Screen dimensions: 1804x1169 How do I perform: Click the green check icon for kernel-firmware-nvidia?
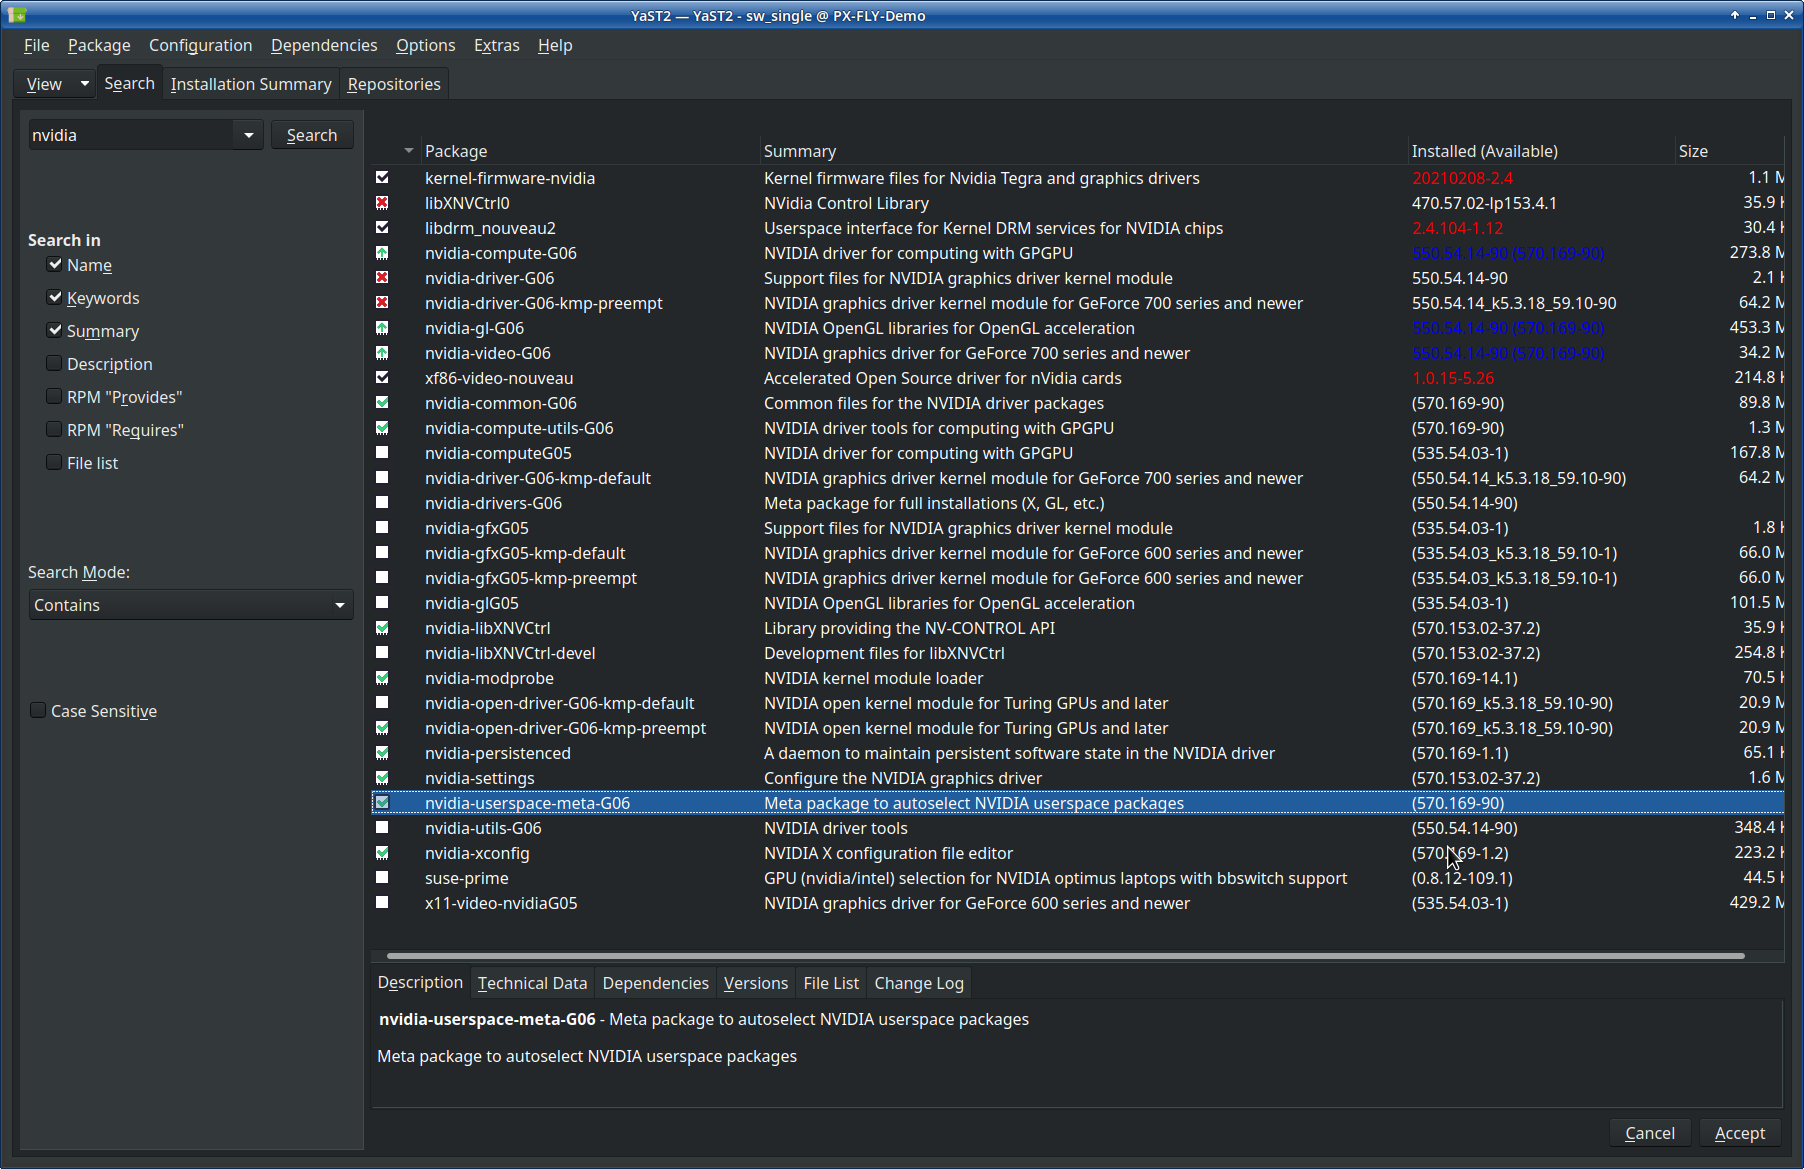[x=383, y=178]
